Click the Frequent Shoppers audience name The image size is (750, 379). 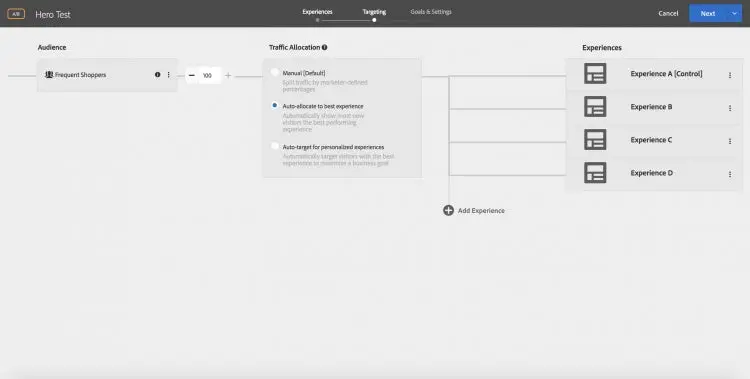pyautogui.click(x=80, y=75)
